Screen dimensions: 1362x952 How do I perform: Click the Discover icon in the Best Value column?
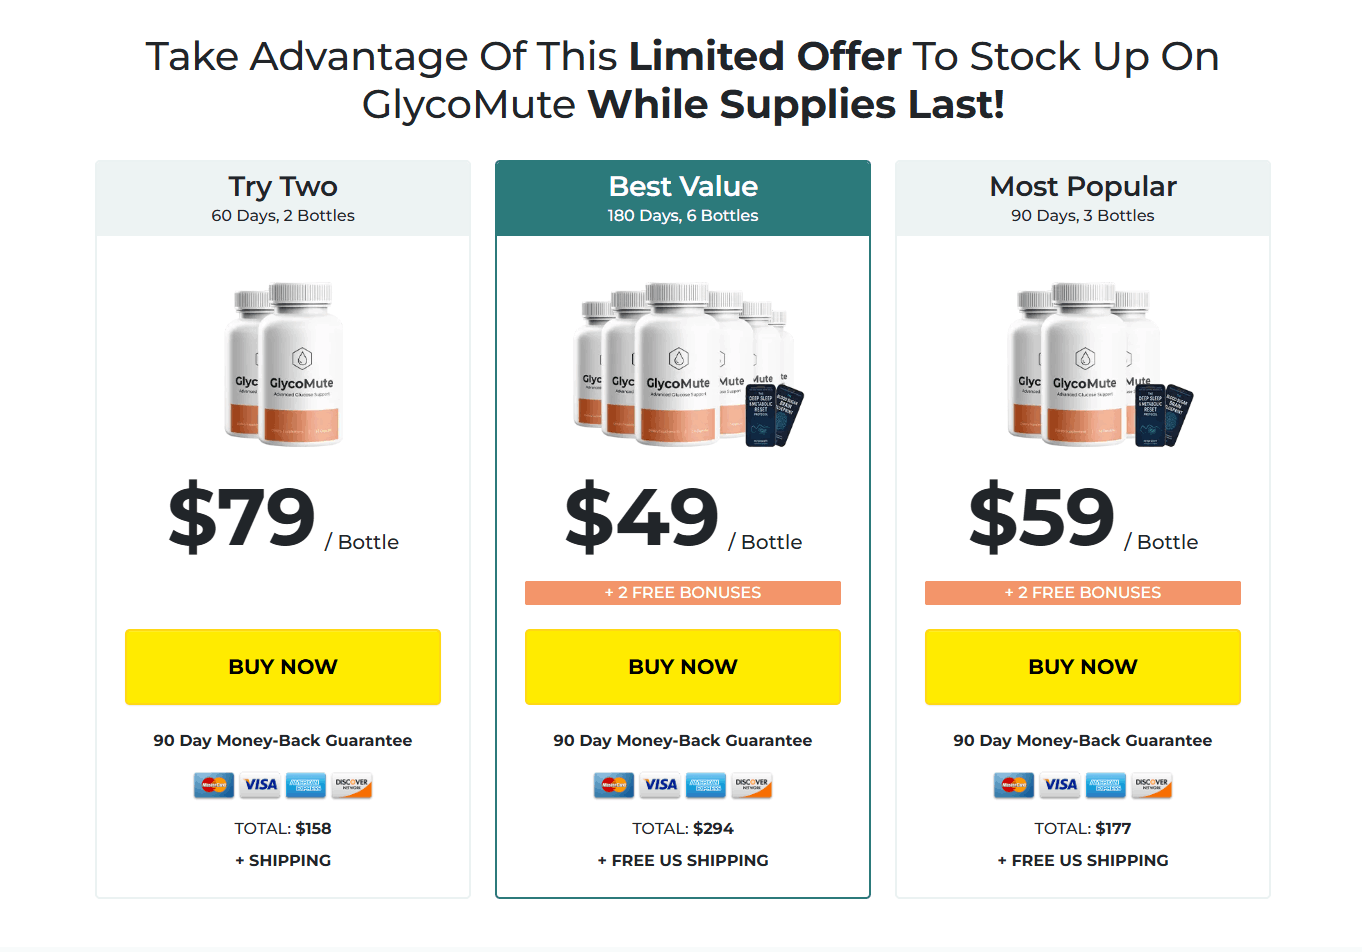click(x=752, y=785)
